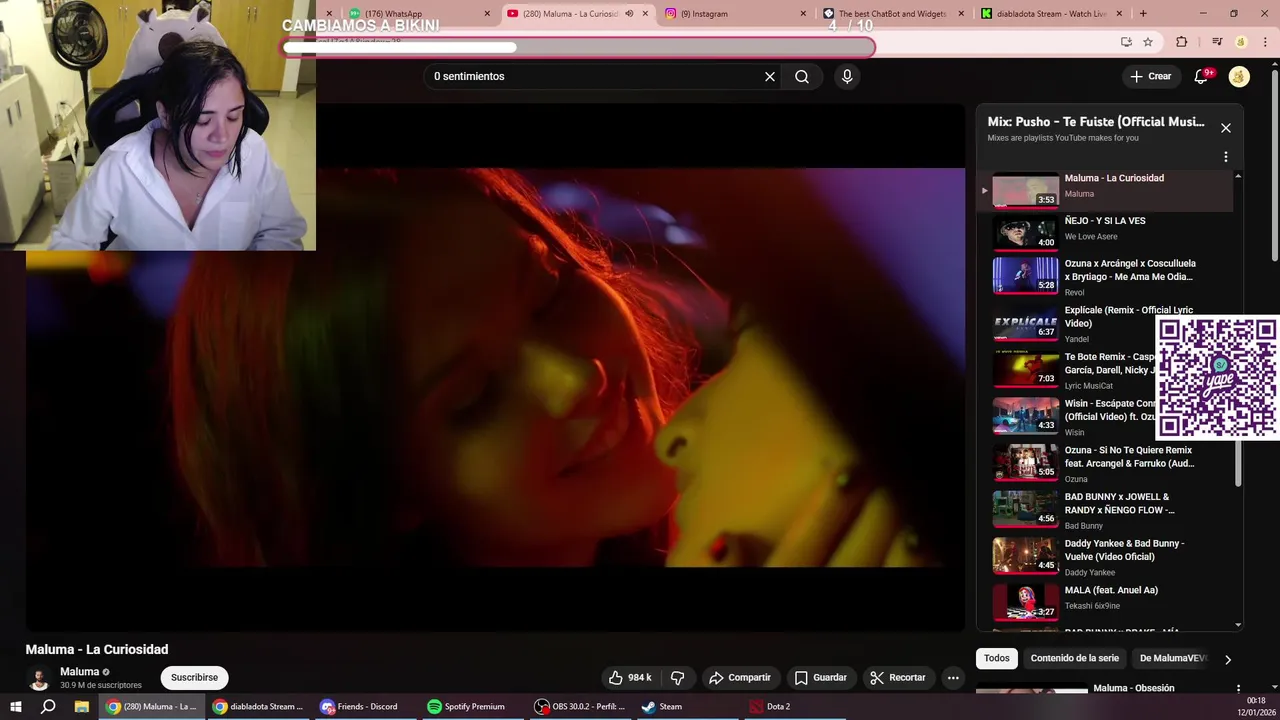Bookmark this page with the star icon

tap(1148, 42)
